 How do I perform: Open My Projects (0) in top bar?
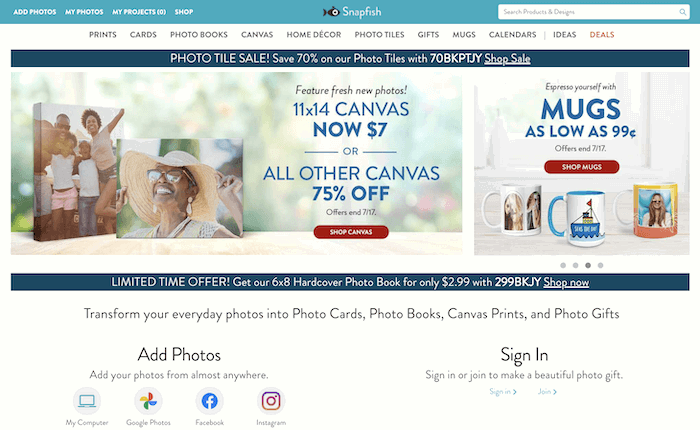click(139, 12)
